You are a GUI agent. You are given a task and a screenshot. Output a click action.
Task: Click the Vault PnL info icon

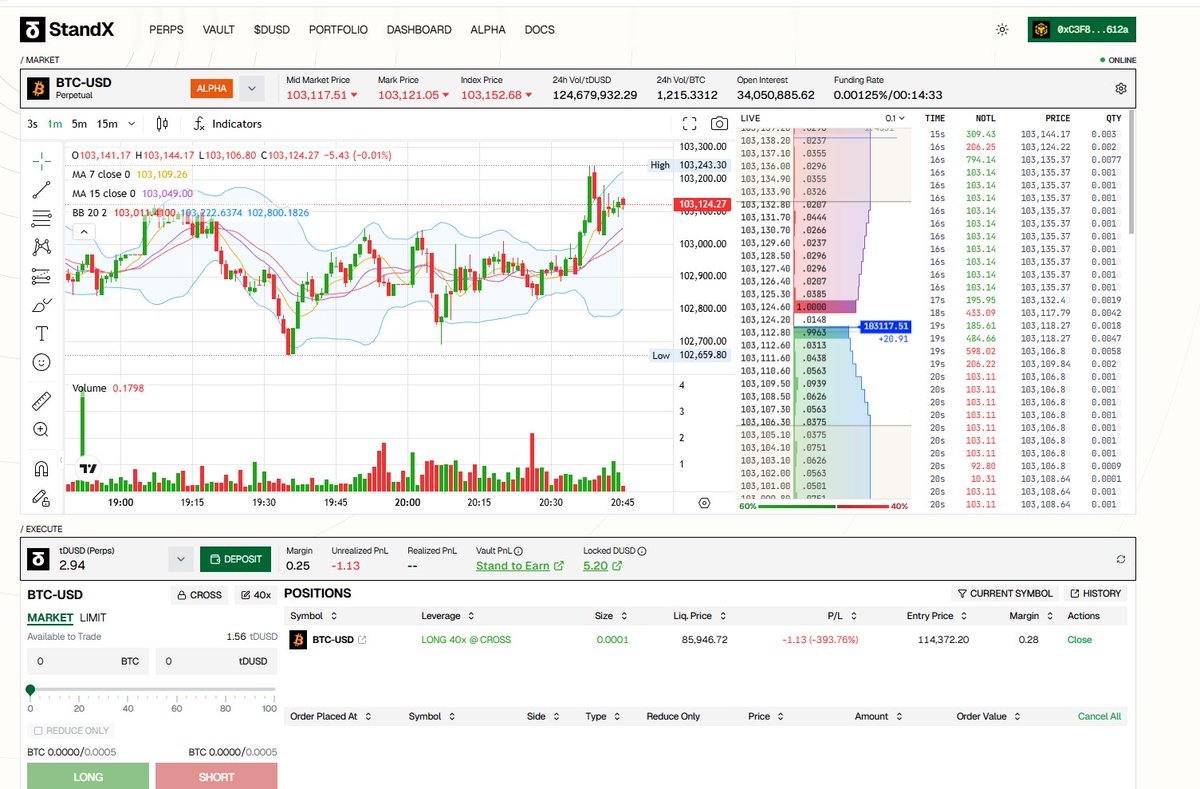pyautogui.click(x=519, y=550)
